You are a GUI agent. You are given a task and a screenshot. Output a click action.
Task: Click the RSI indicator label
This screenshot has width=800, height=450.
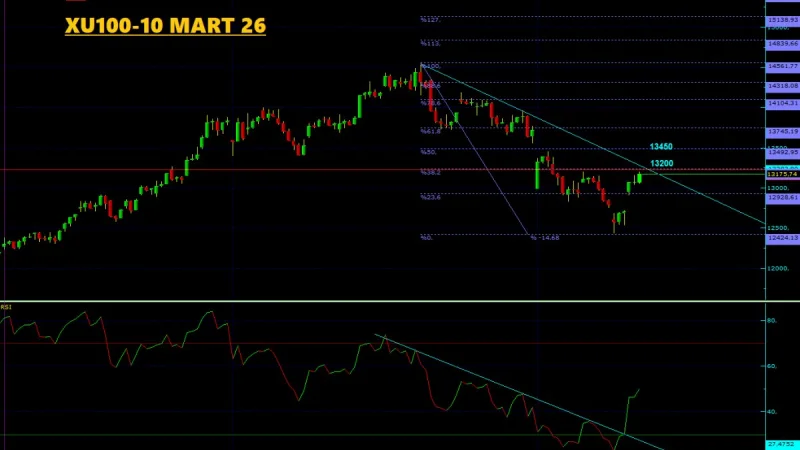[x=6, y=307]
